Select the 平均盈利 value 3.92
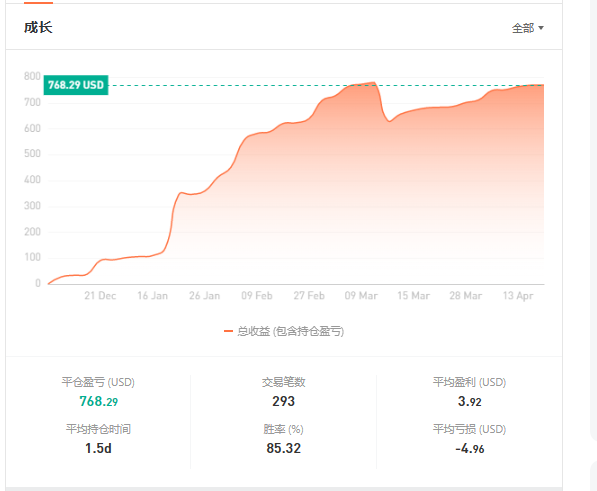This screenshot has height=491, width=597. point(469,401)
